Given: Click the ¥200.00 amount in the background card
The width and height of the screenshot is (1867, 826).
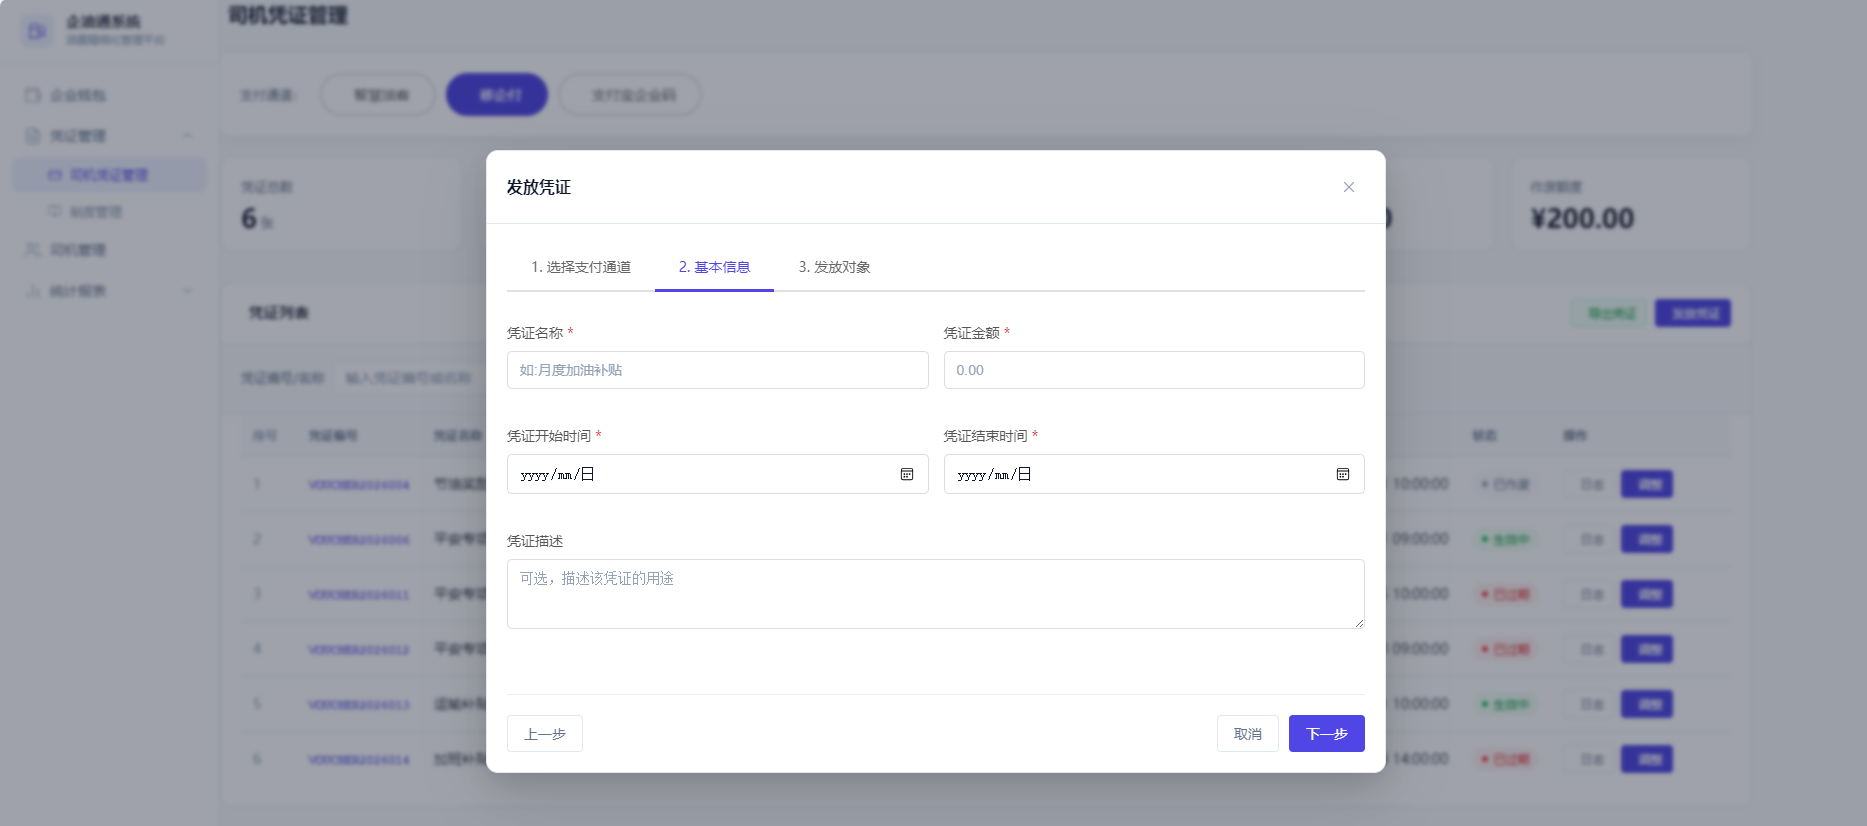Looking at the screenshot, I should click(1582, 218).
